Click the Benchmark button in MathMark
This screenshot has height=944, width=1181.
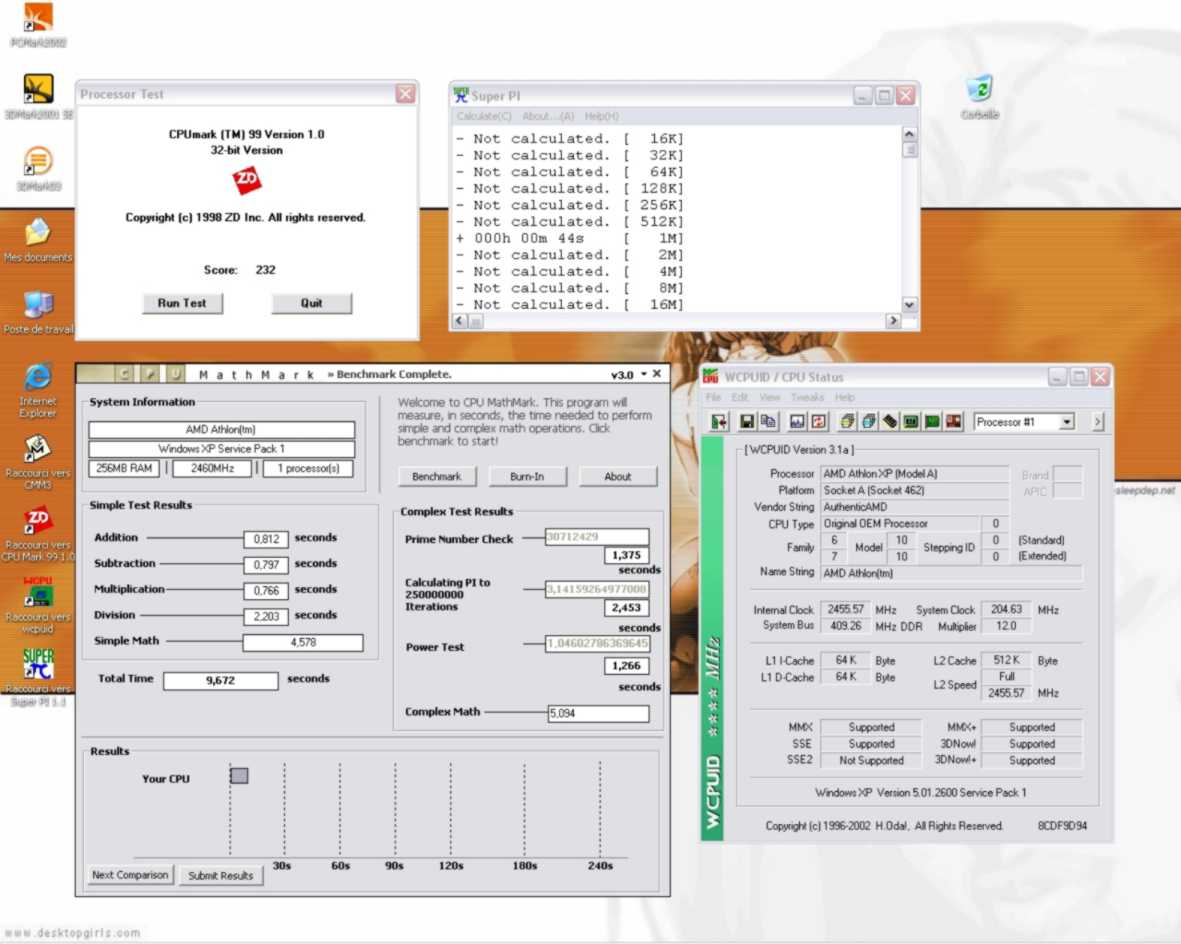point(437,476)
